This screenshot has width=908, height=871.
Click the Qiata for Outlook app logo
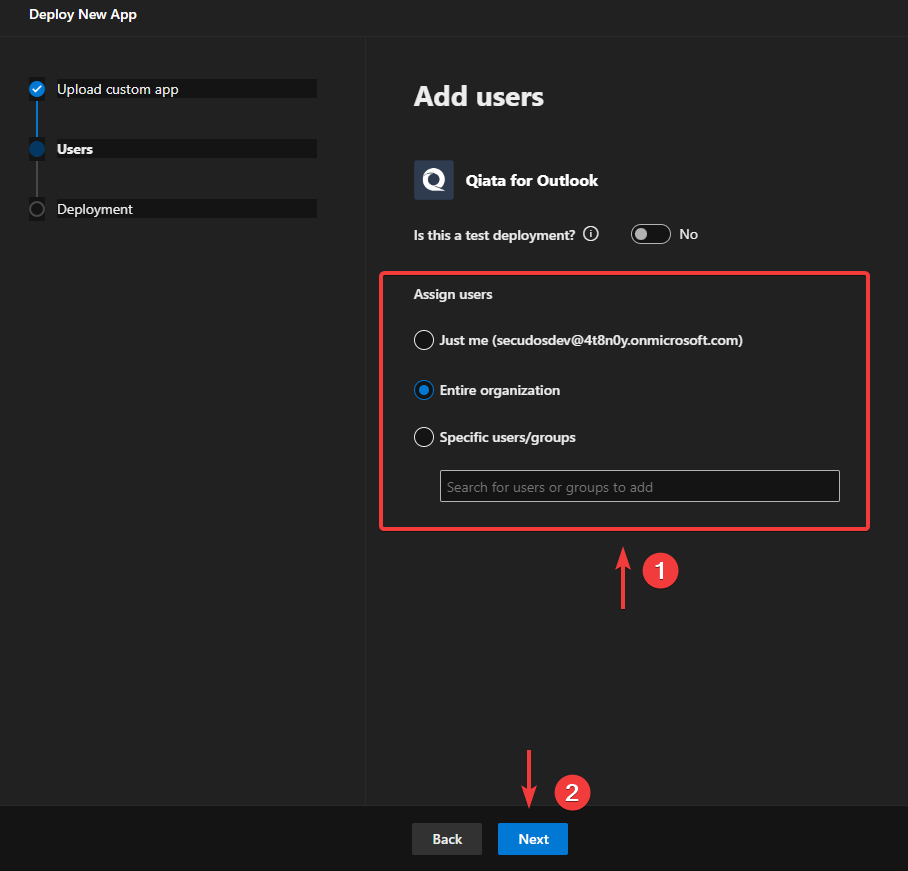pyautogui.click(x=433, y=180)
